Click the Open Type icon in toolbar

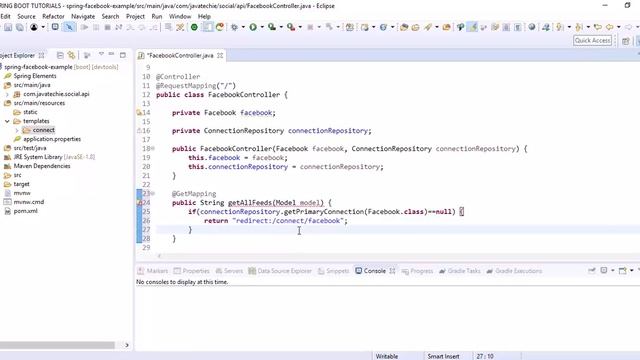pyautogui.click(x=404, y=27)
